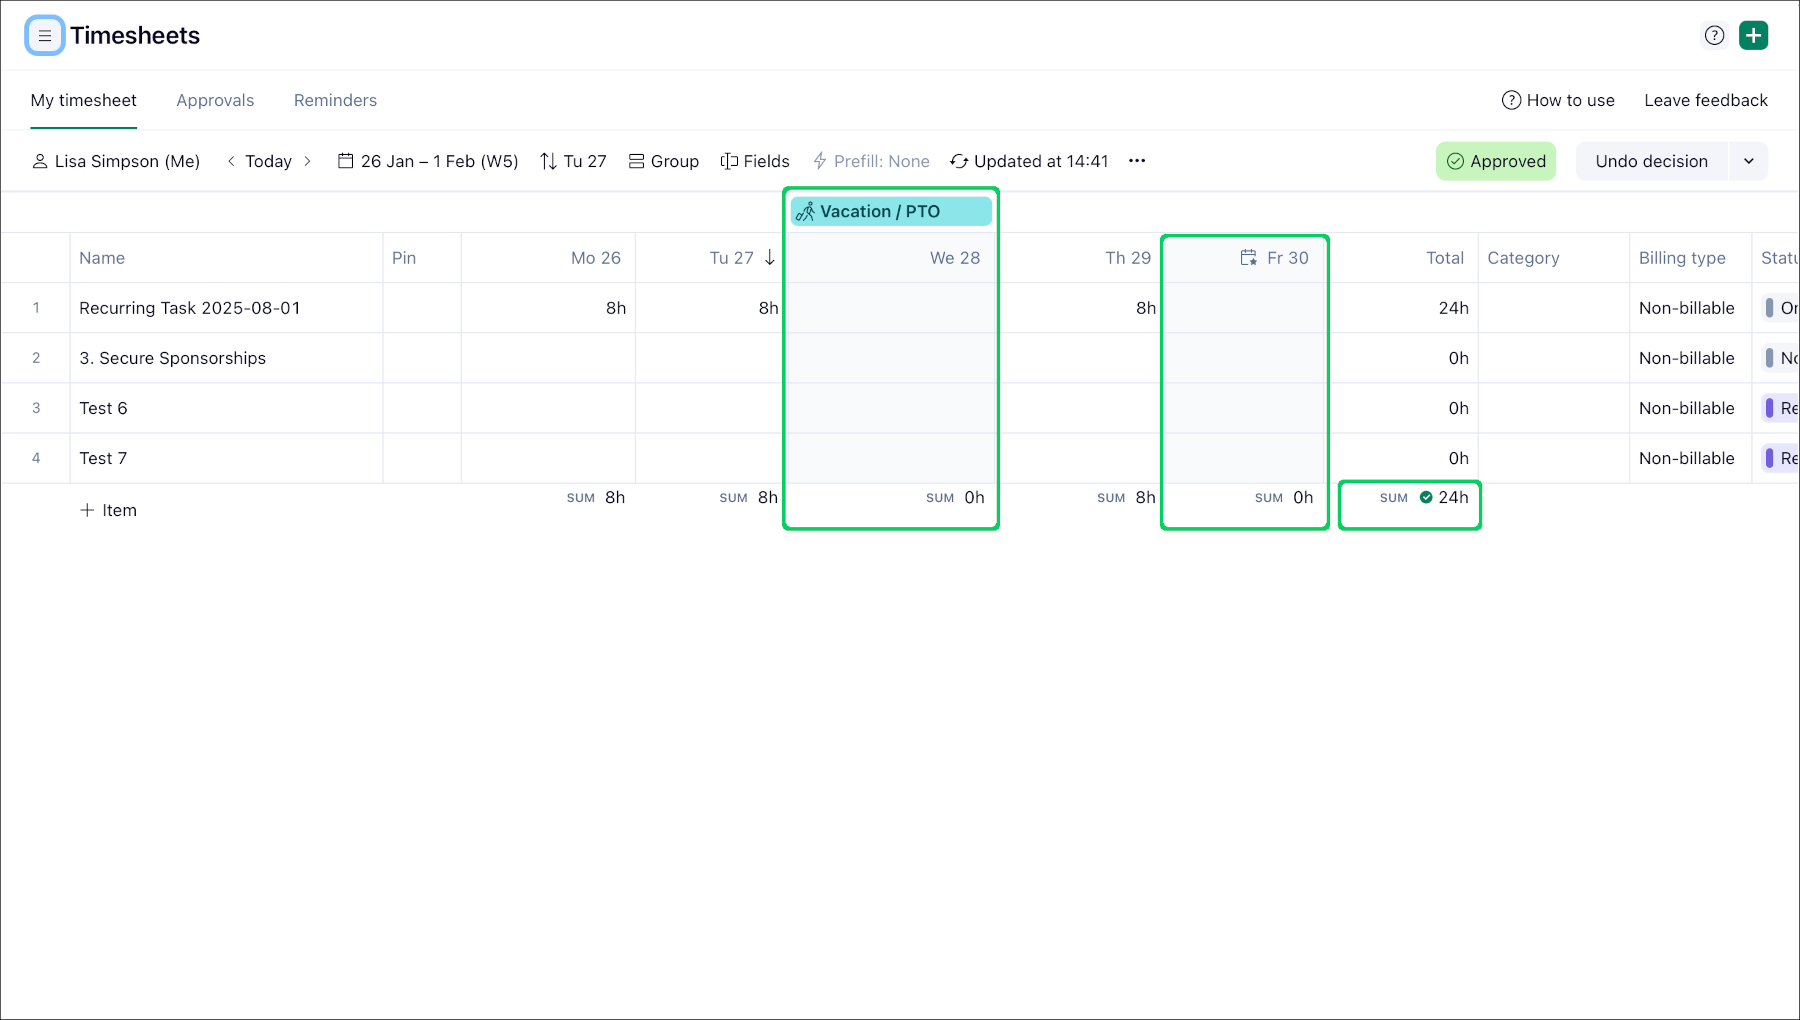Viewport: 1800px width, 1020px height.
Task: Open the 26 Jan – 1 Feb date picker
Action: point(428,161)
